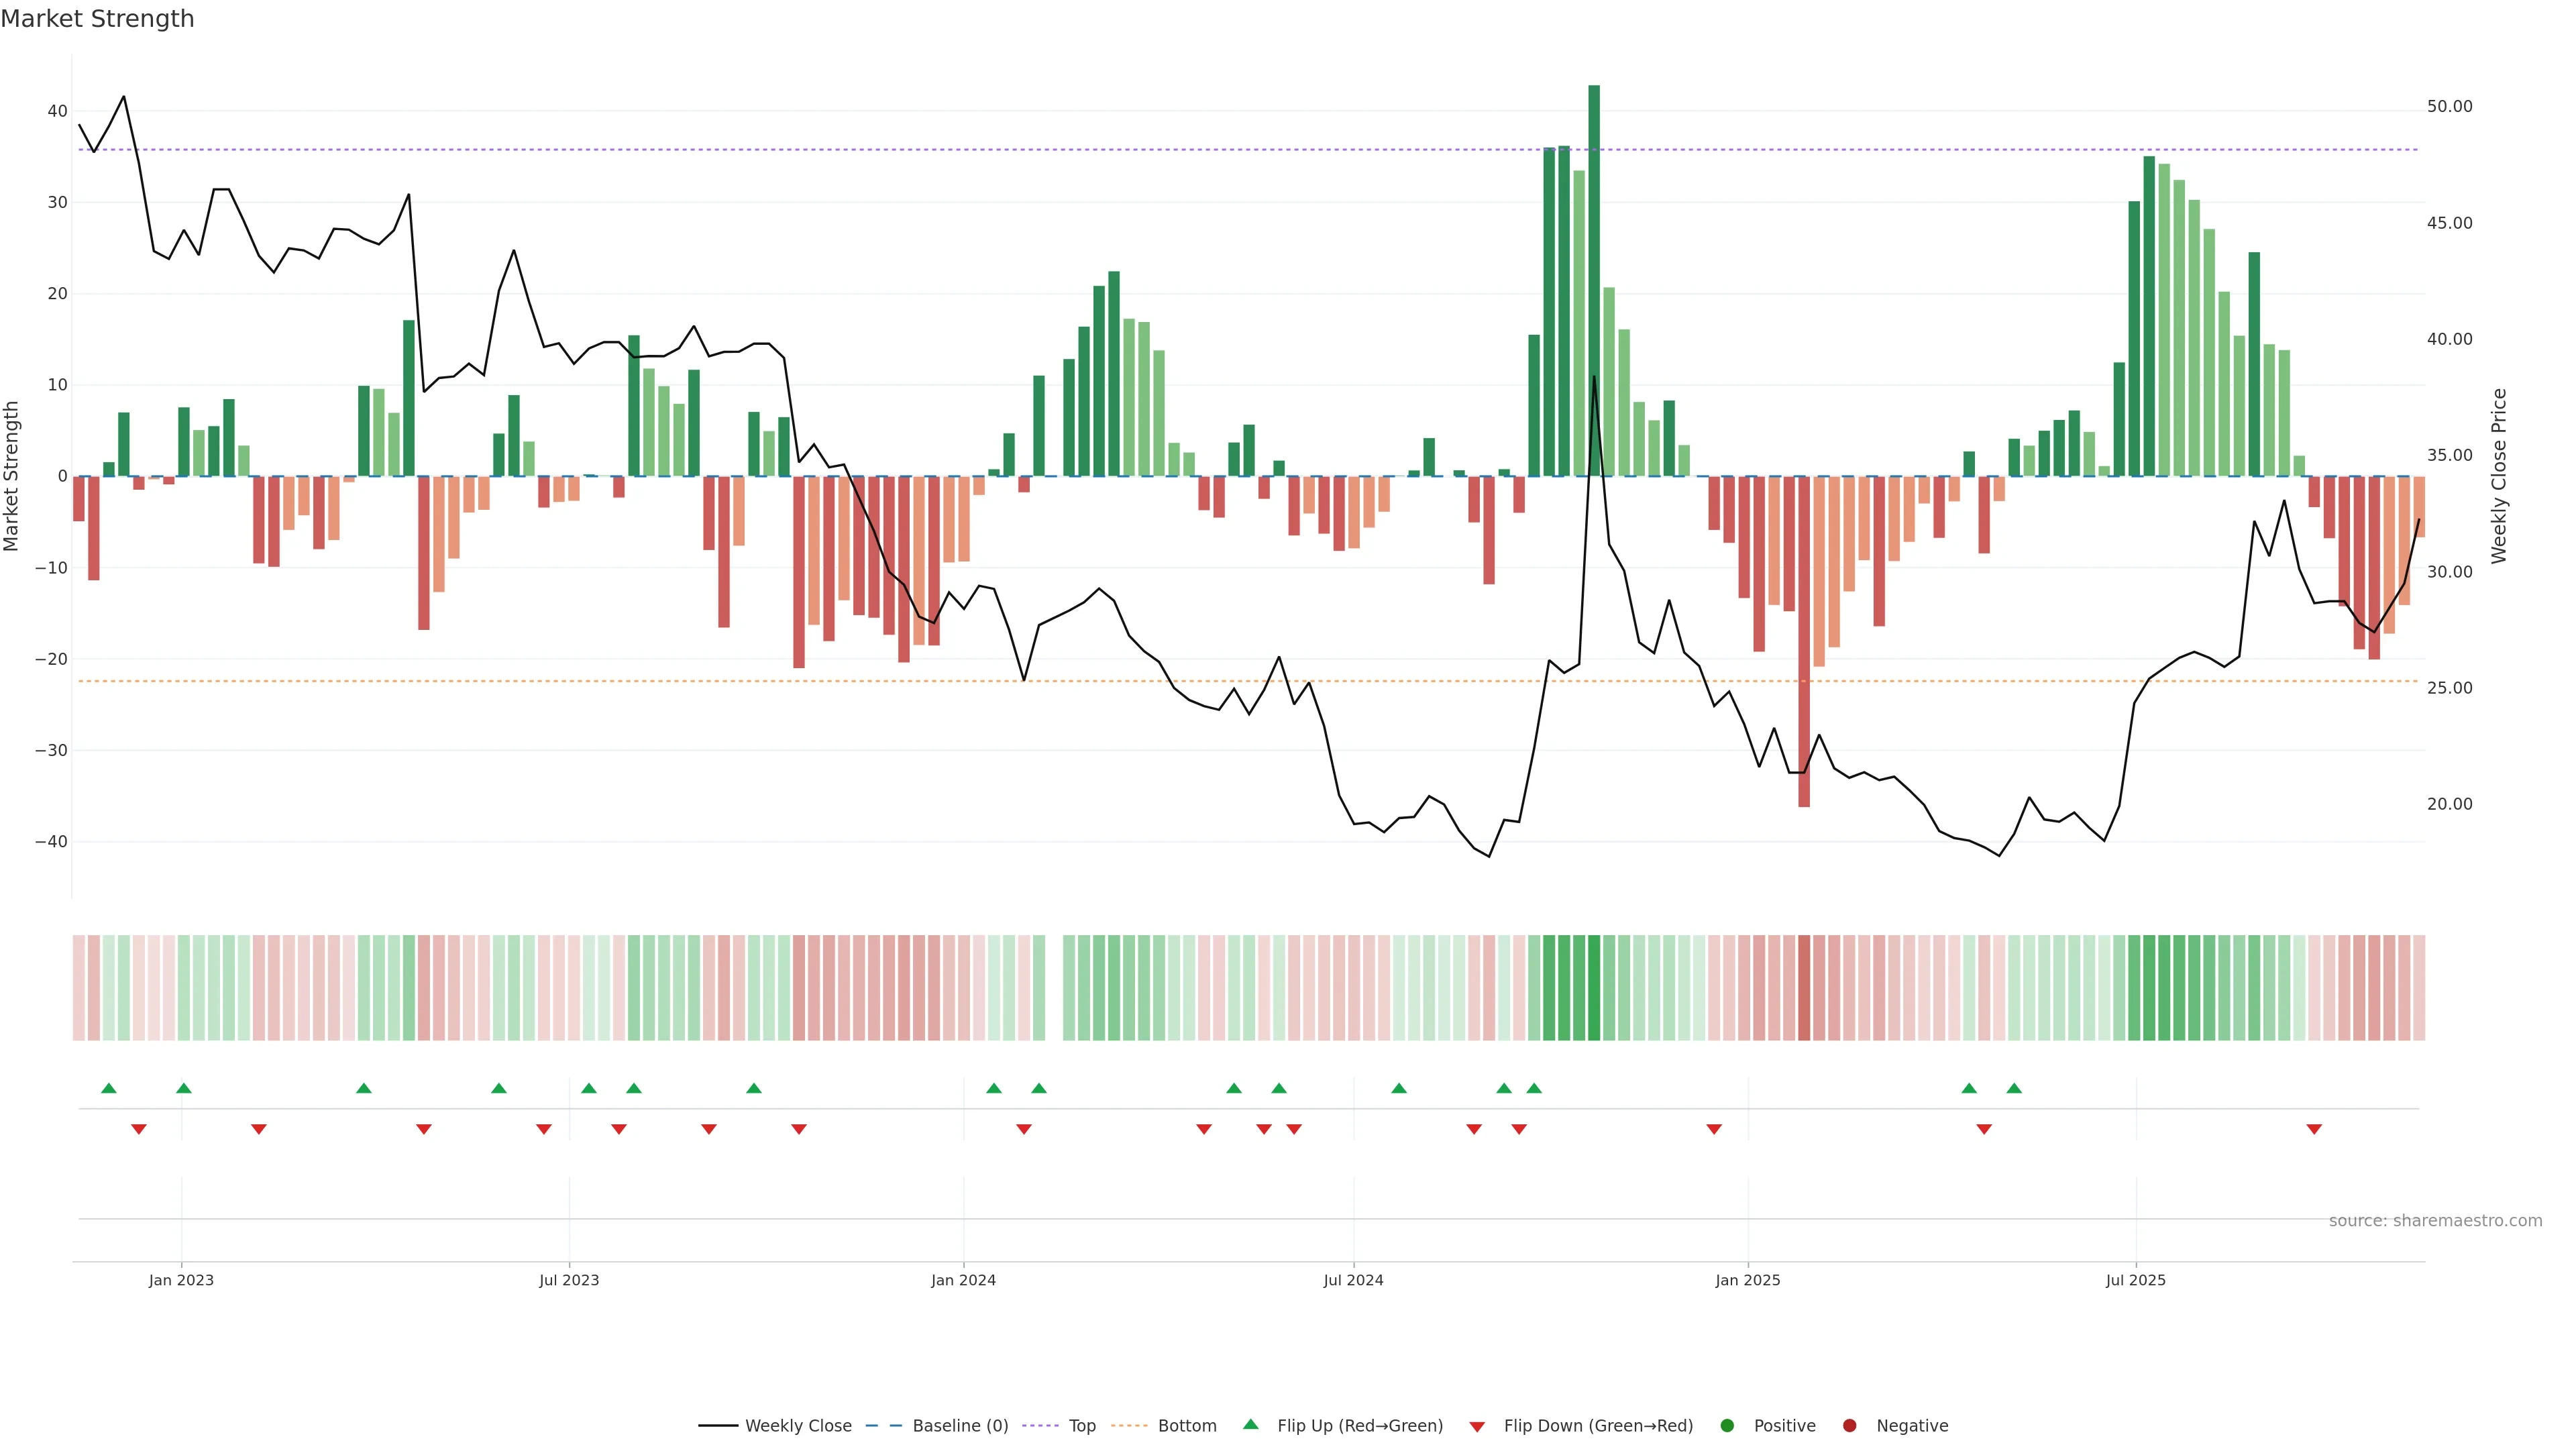Click the Flip Down red triangle legend icon
Viewport: 2576px width, 1449px height.
(1477, 1427)
